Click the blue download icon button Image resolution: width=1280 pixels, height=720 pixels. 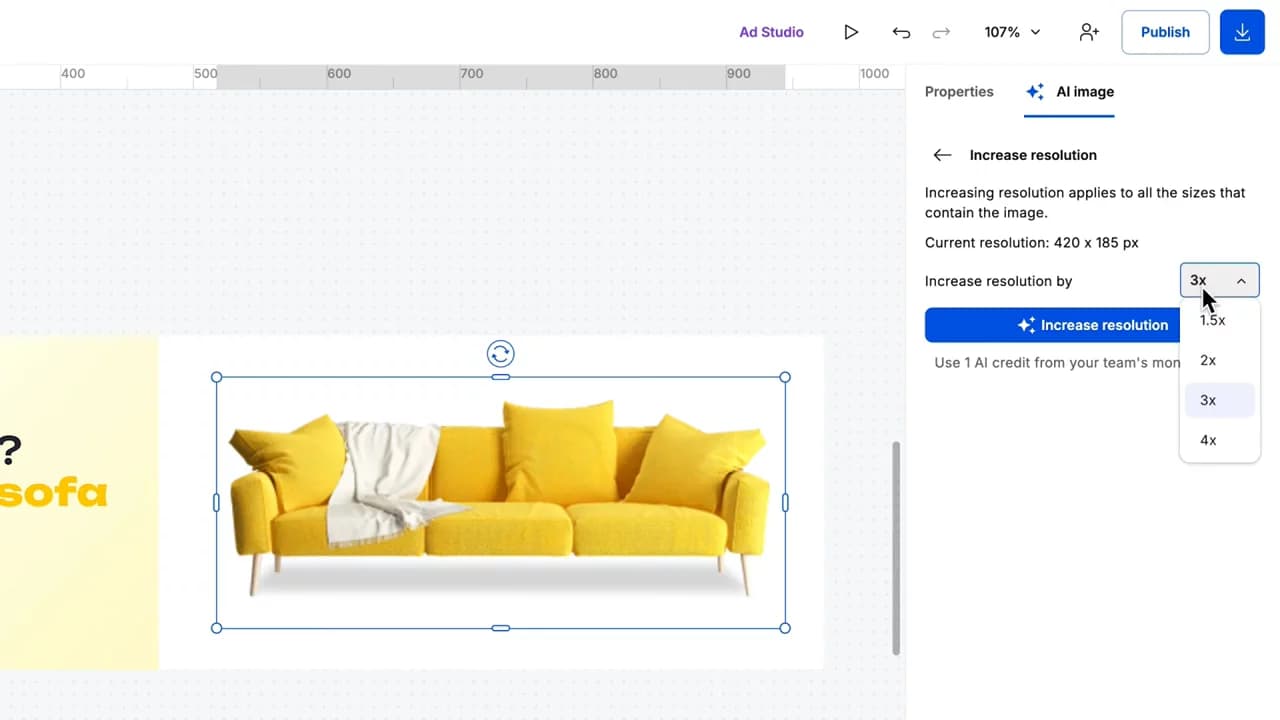point(1242,32)
